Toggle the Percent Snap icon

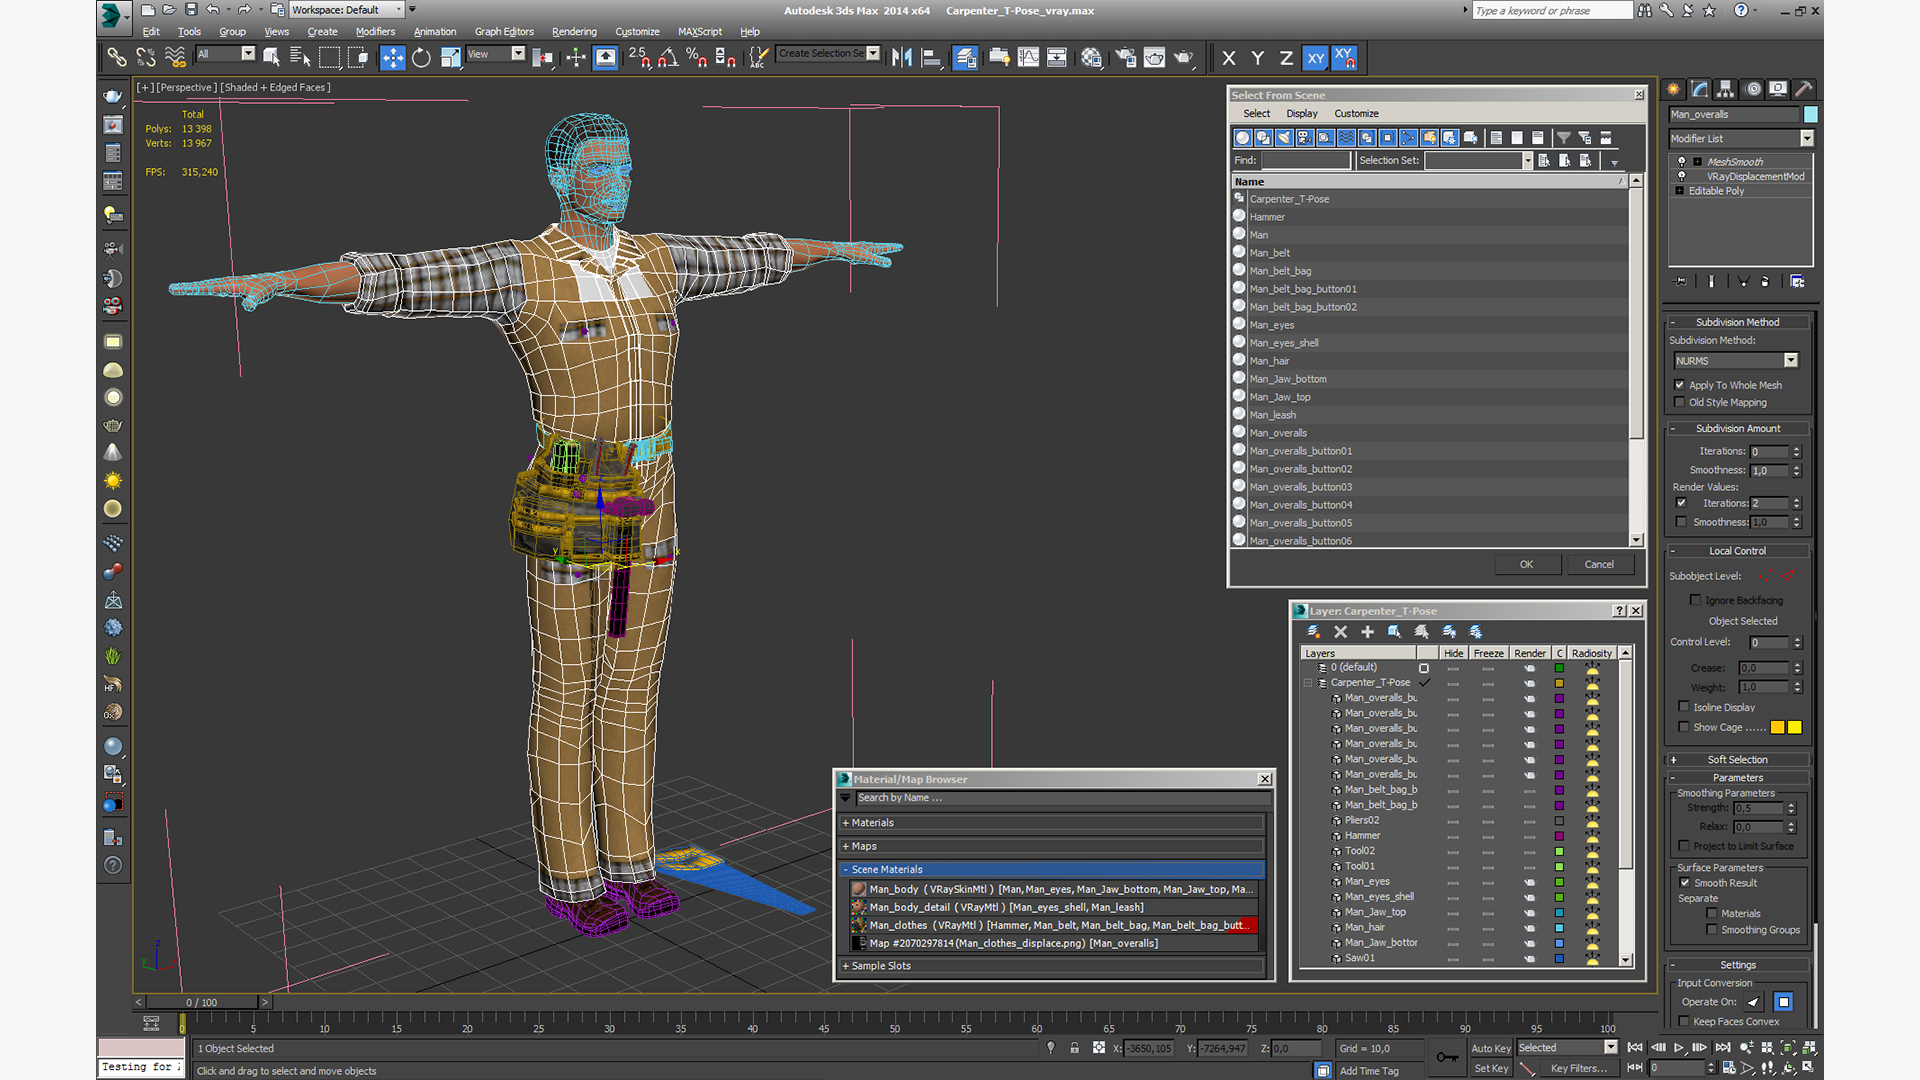pos(697,58)
